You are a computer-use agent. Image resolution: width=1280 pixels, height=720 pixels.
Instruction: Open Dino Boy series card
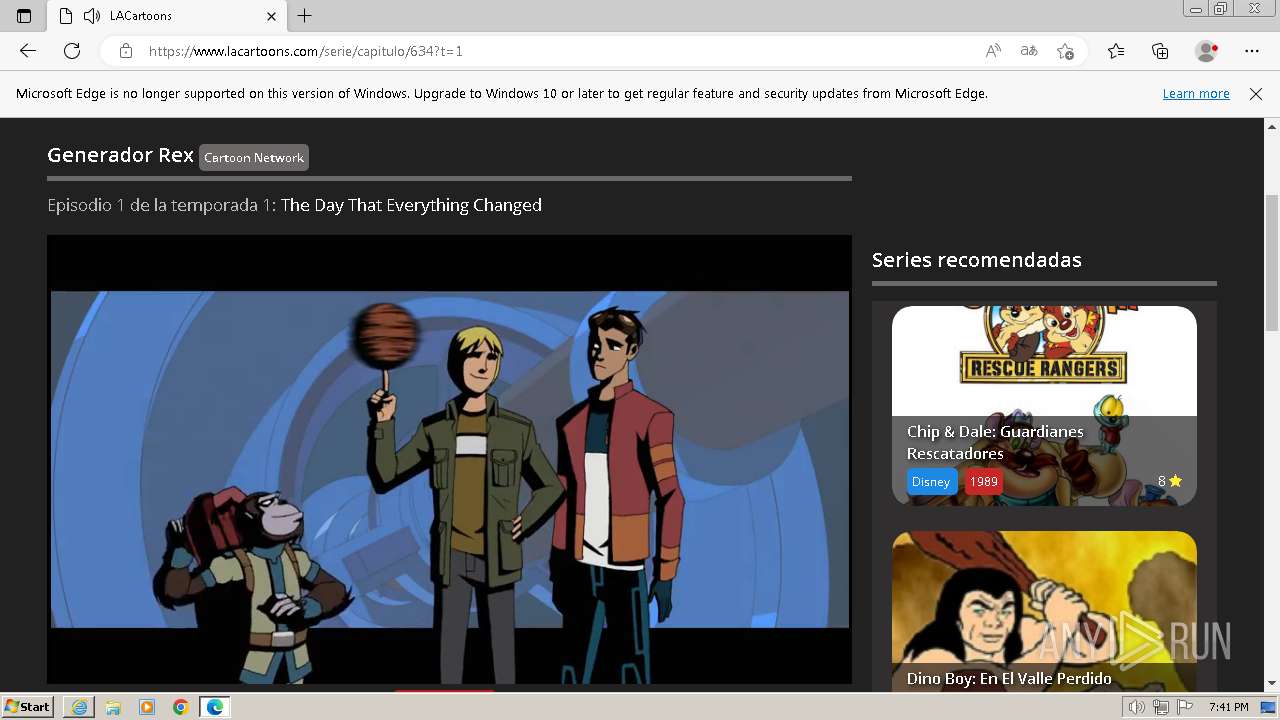[x=1044, y=611]
